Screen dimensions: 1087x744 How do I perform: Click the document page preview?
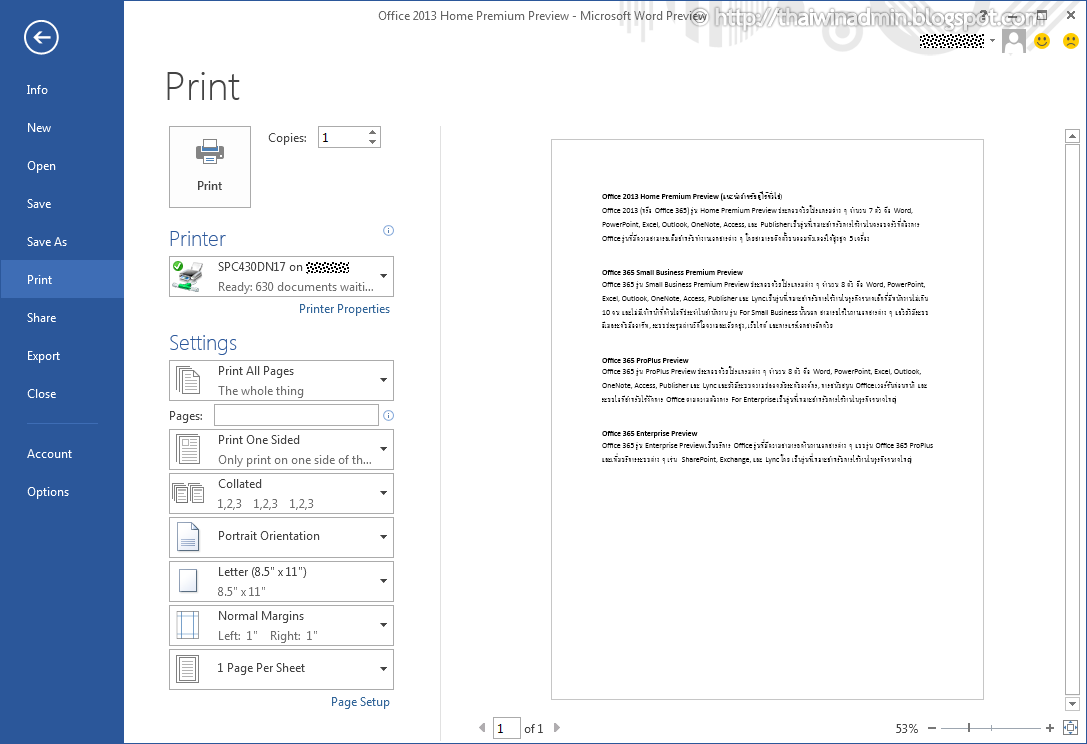pos(767,419)
